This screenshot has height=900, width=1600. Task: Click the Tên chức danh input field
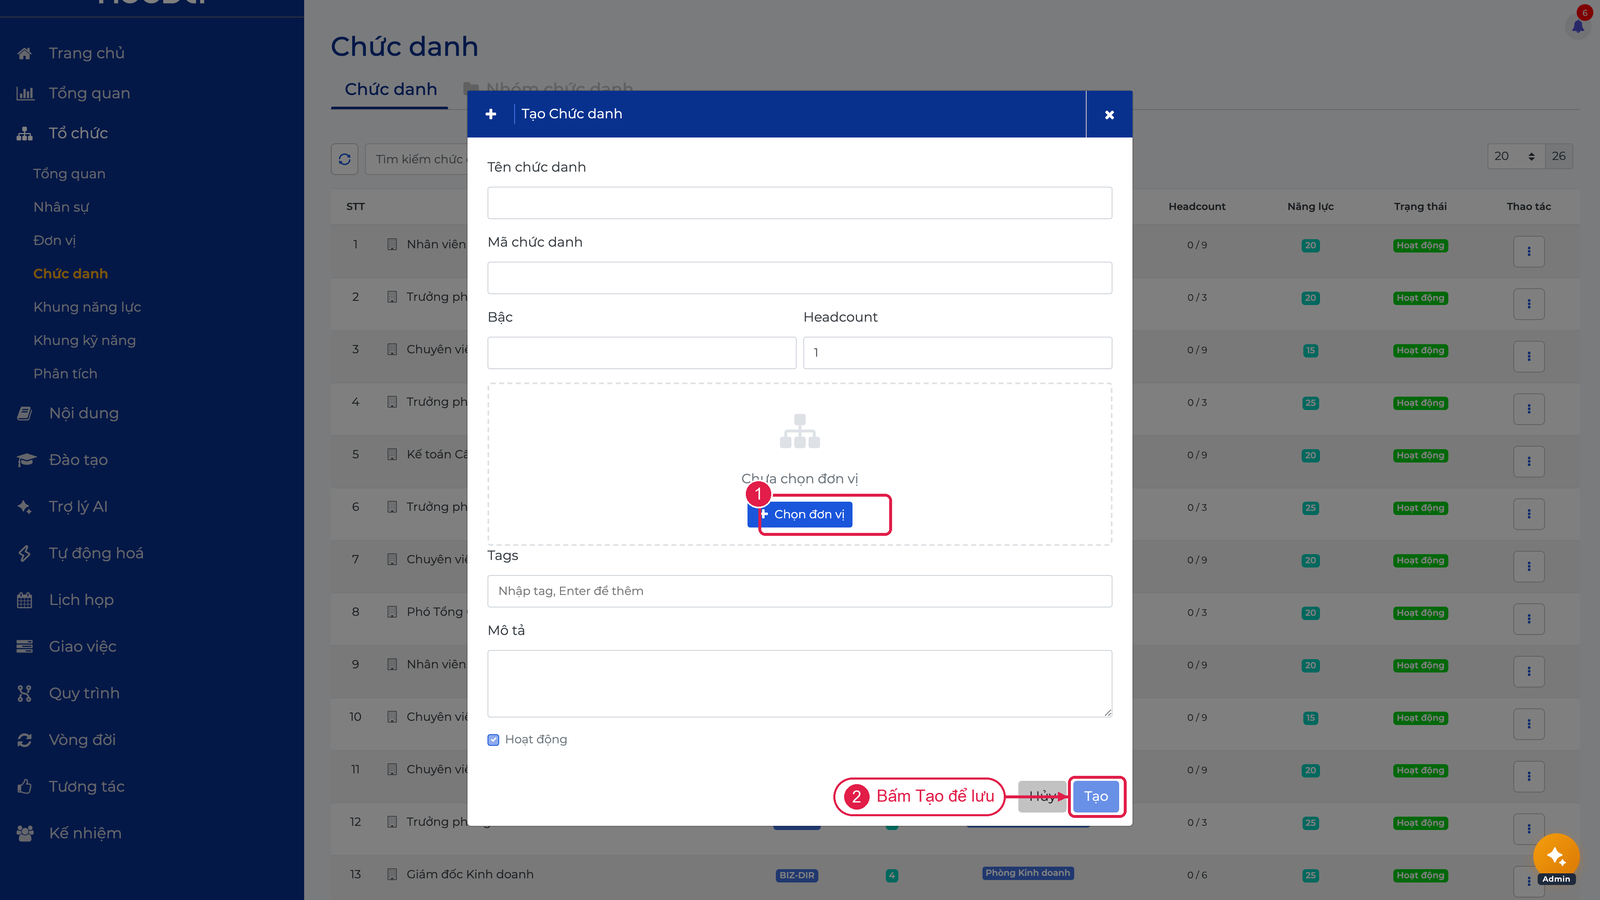[x=800, y=203]
